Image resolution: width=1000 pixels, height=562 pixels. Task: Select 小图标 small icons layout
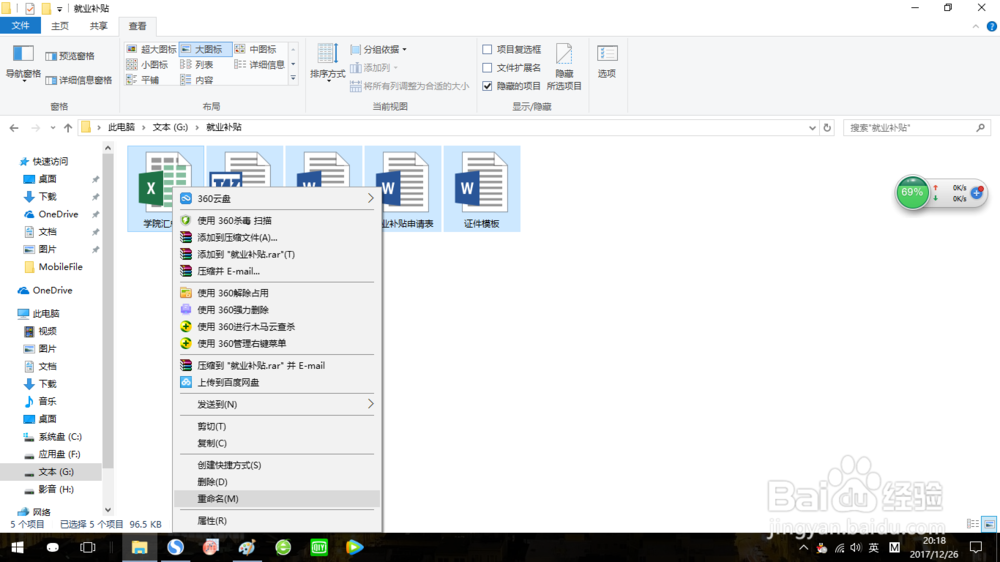(x=147, y=64)
